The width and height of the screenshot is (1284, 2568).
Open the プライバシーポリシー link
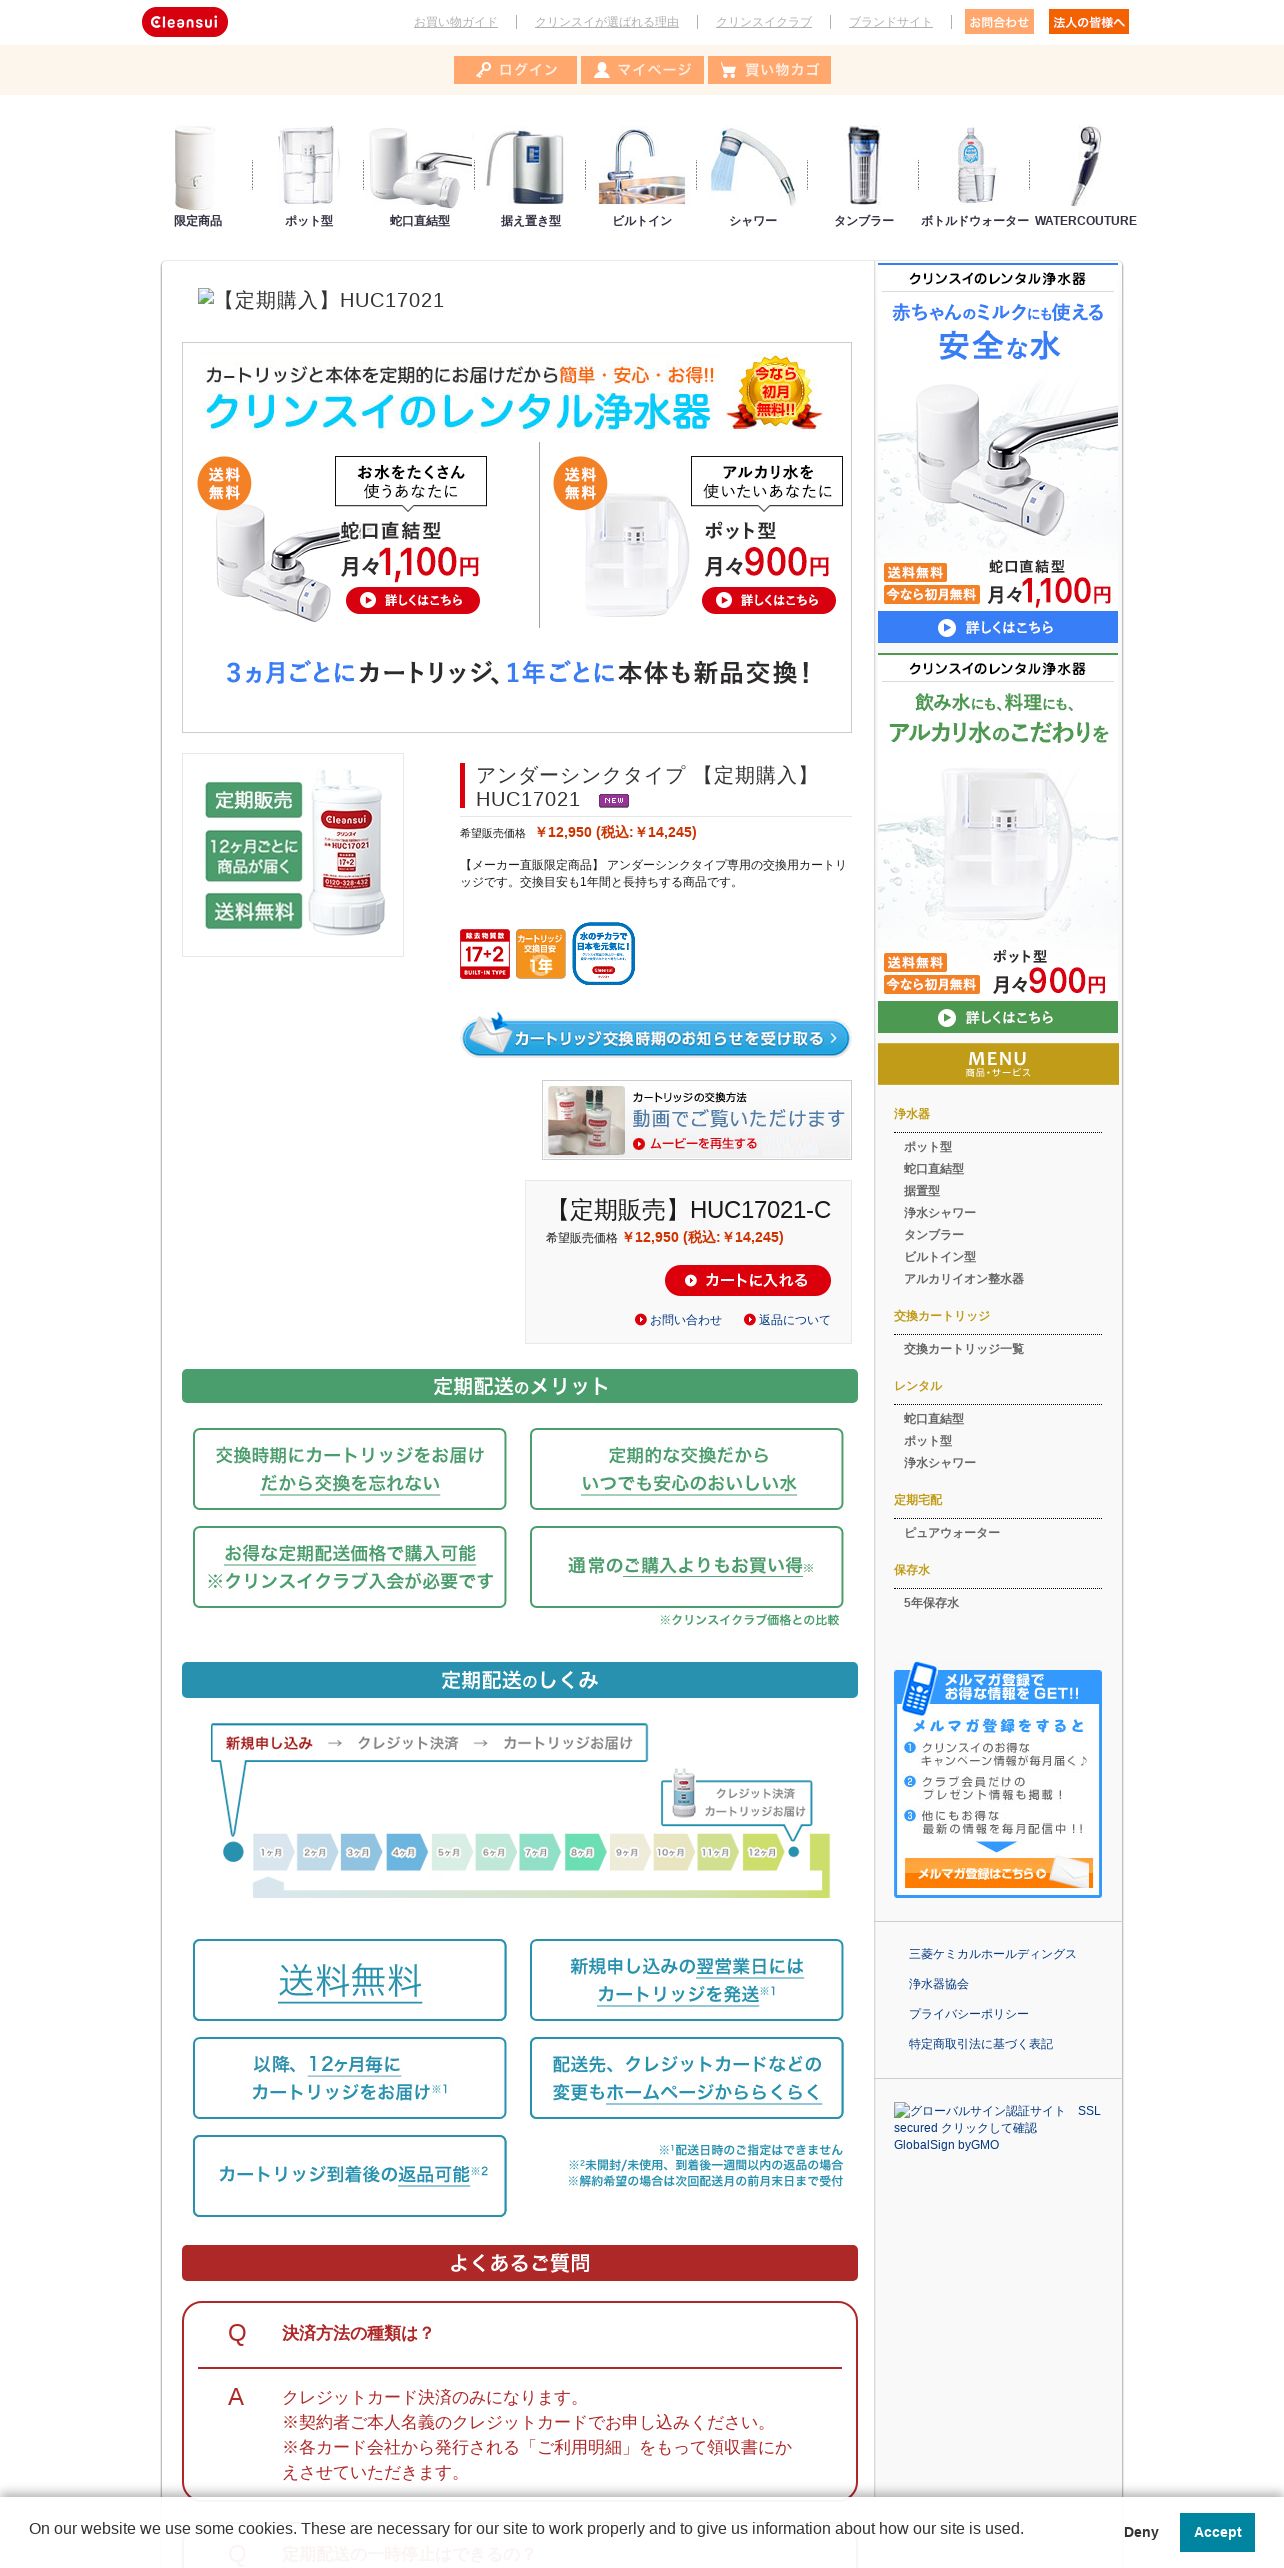point(968,2014)
